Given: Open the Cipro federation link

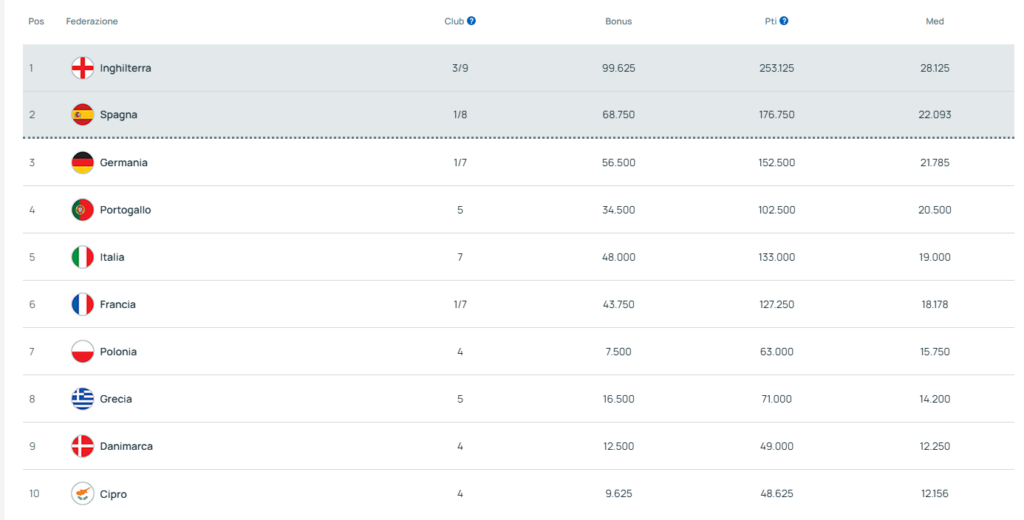Looking at the screenshot, I should pos(113,495).
